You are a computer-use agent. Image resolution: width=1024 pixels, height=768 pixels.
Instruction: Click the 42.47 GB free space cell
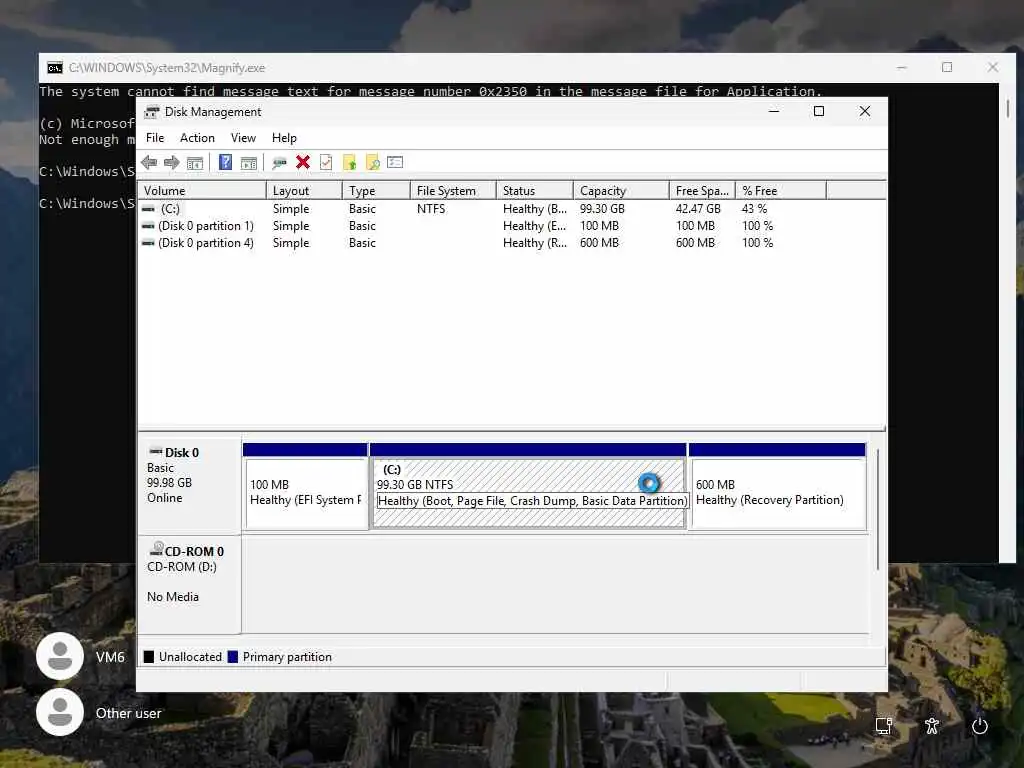pyautogui.click(x=698, y=209)
